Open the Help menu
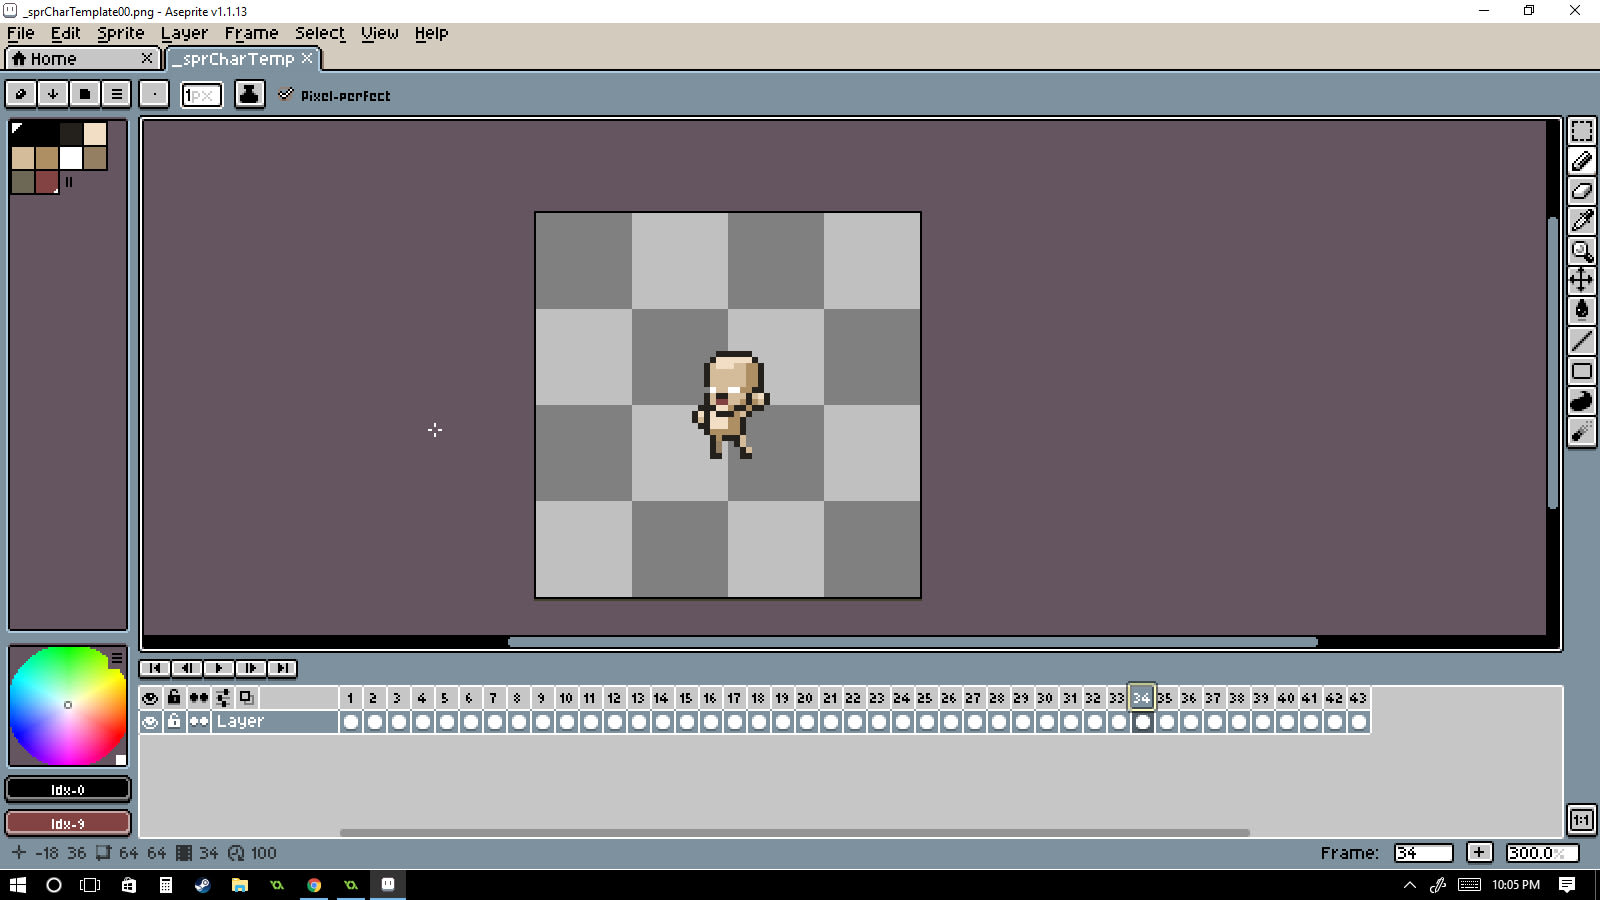 432,33
